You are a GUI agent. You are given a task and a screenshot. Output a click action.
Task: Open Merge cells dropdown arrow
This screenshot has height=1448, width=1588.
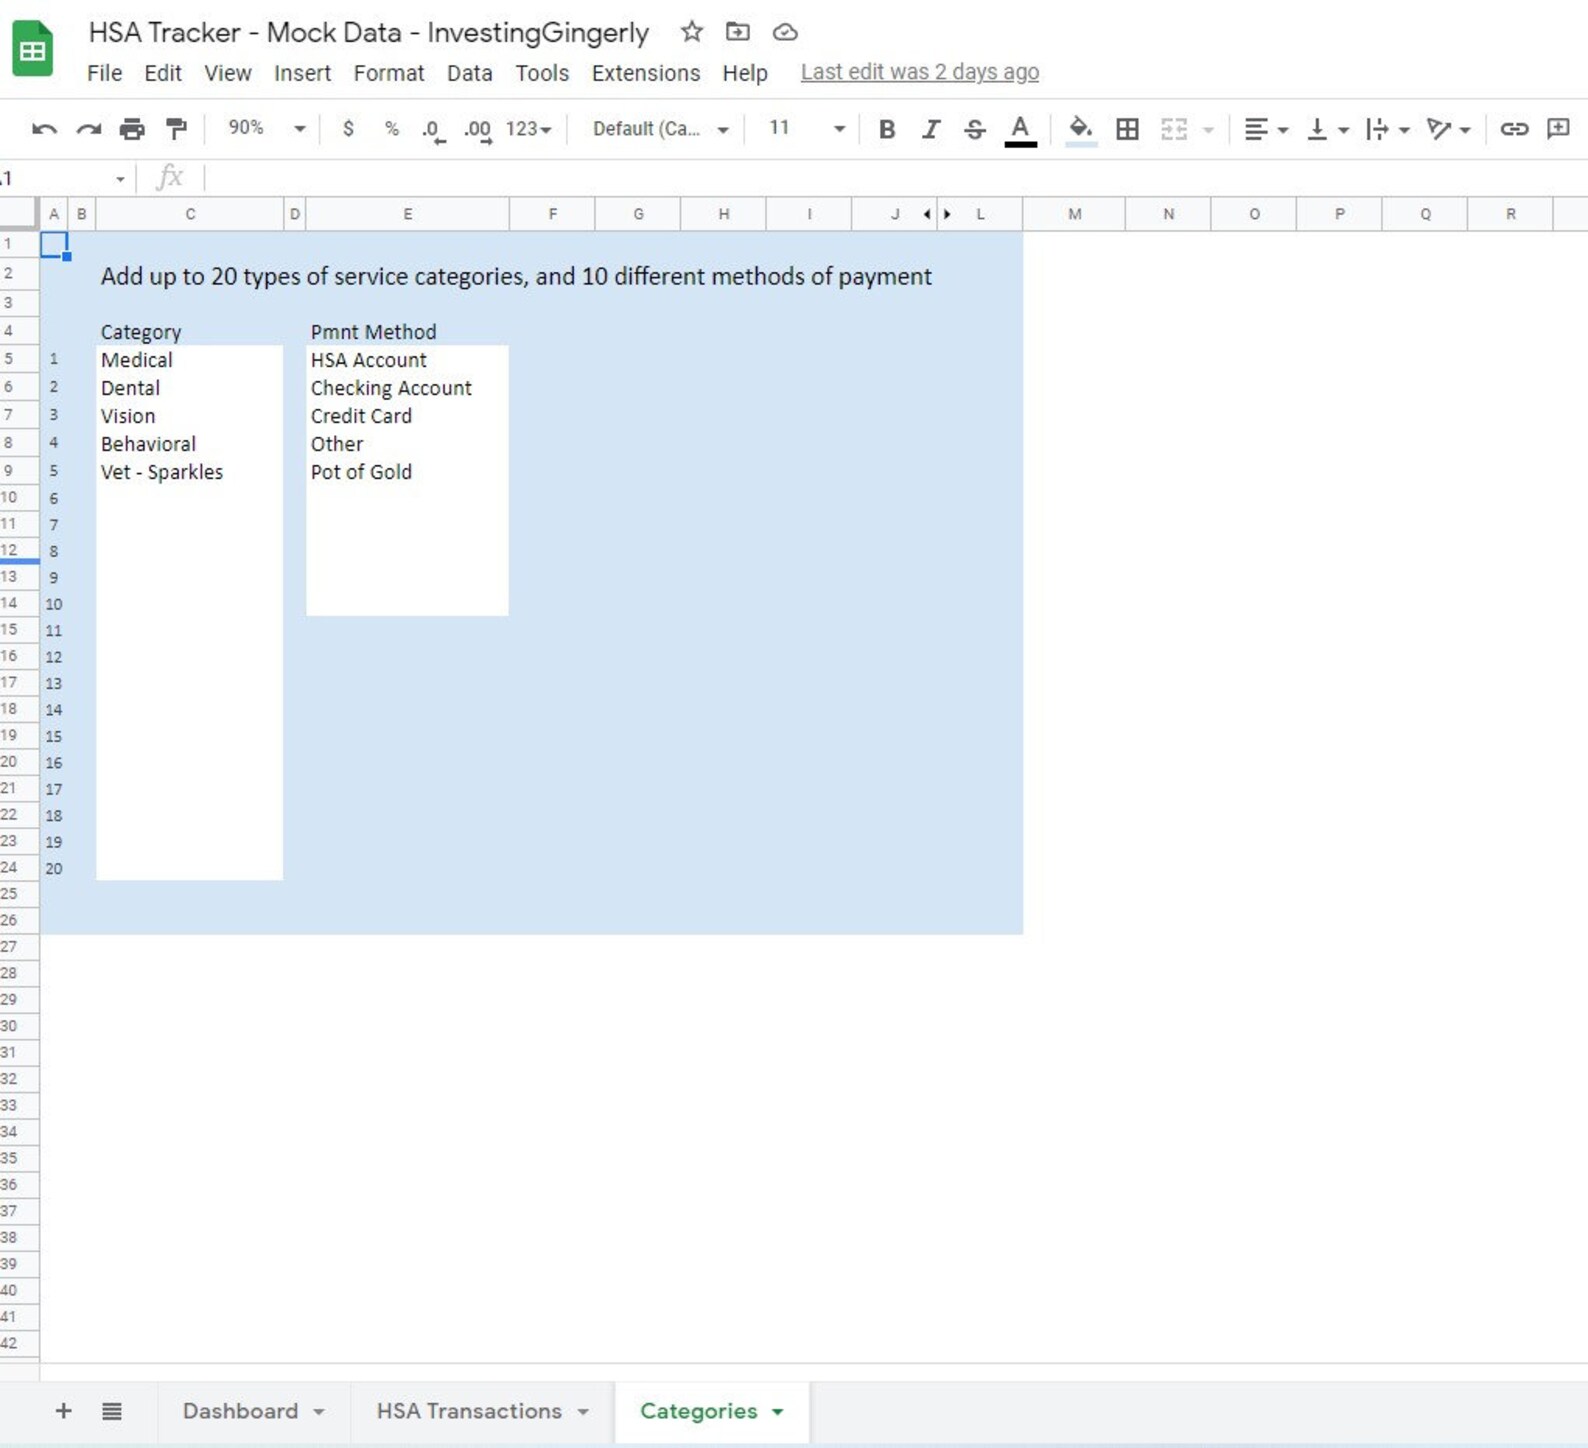pos(1208,130)
